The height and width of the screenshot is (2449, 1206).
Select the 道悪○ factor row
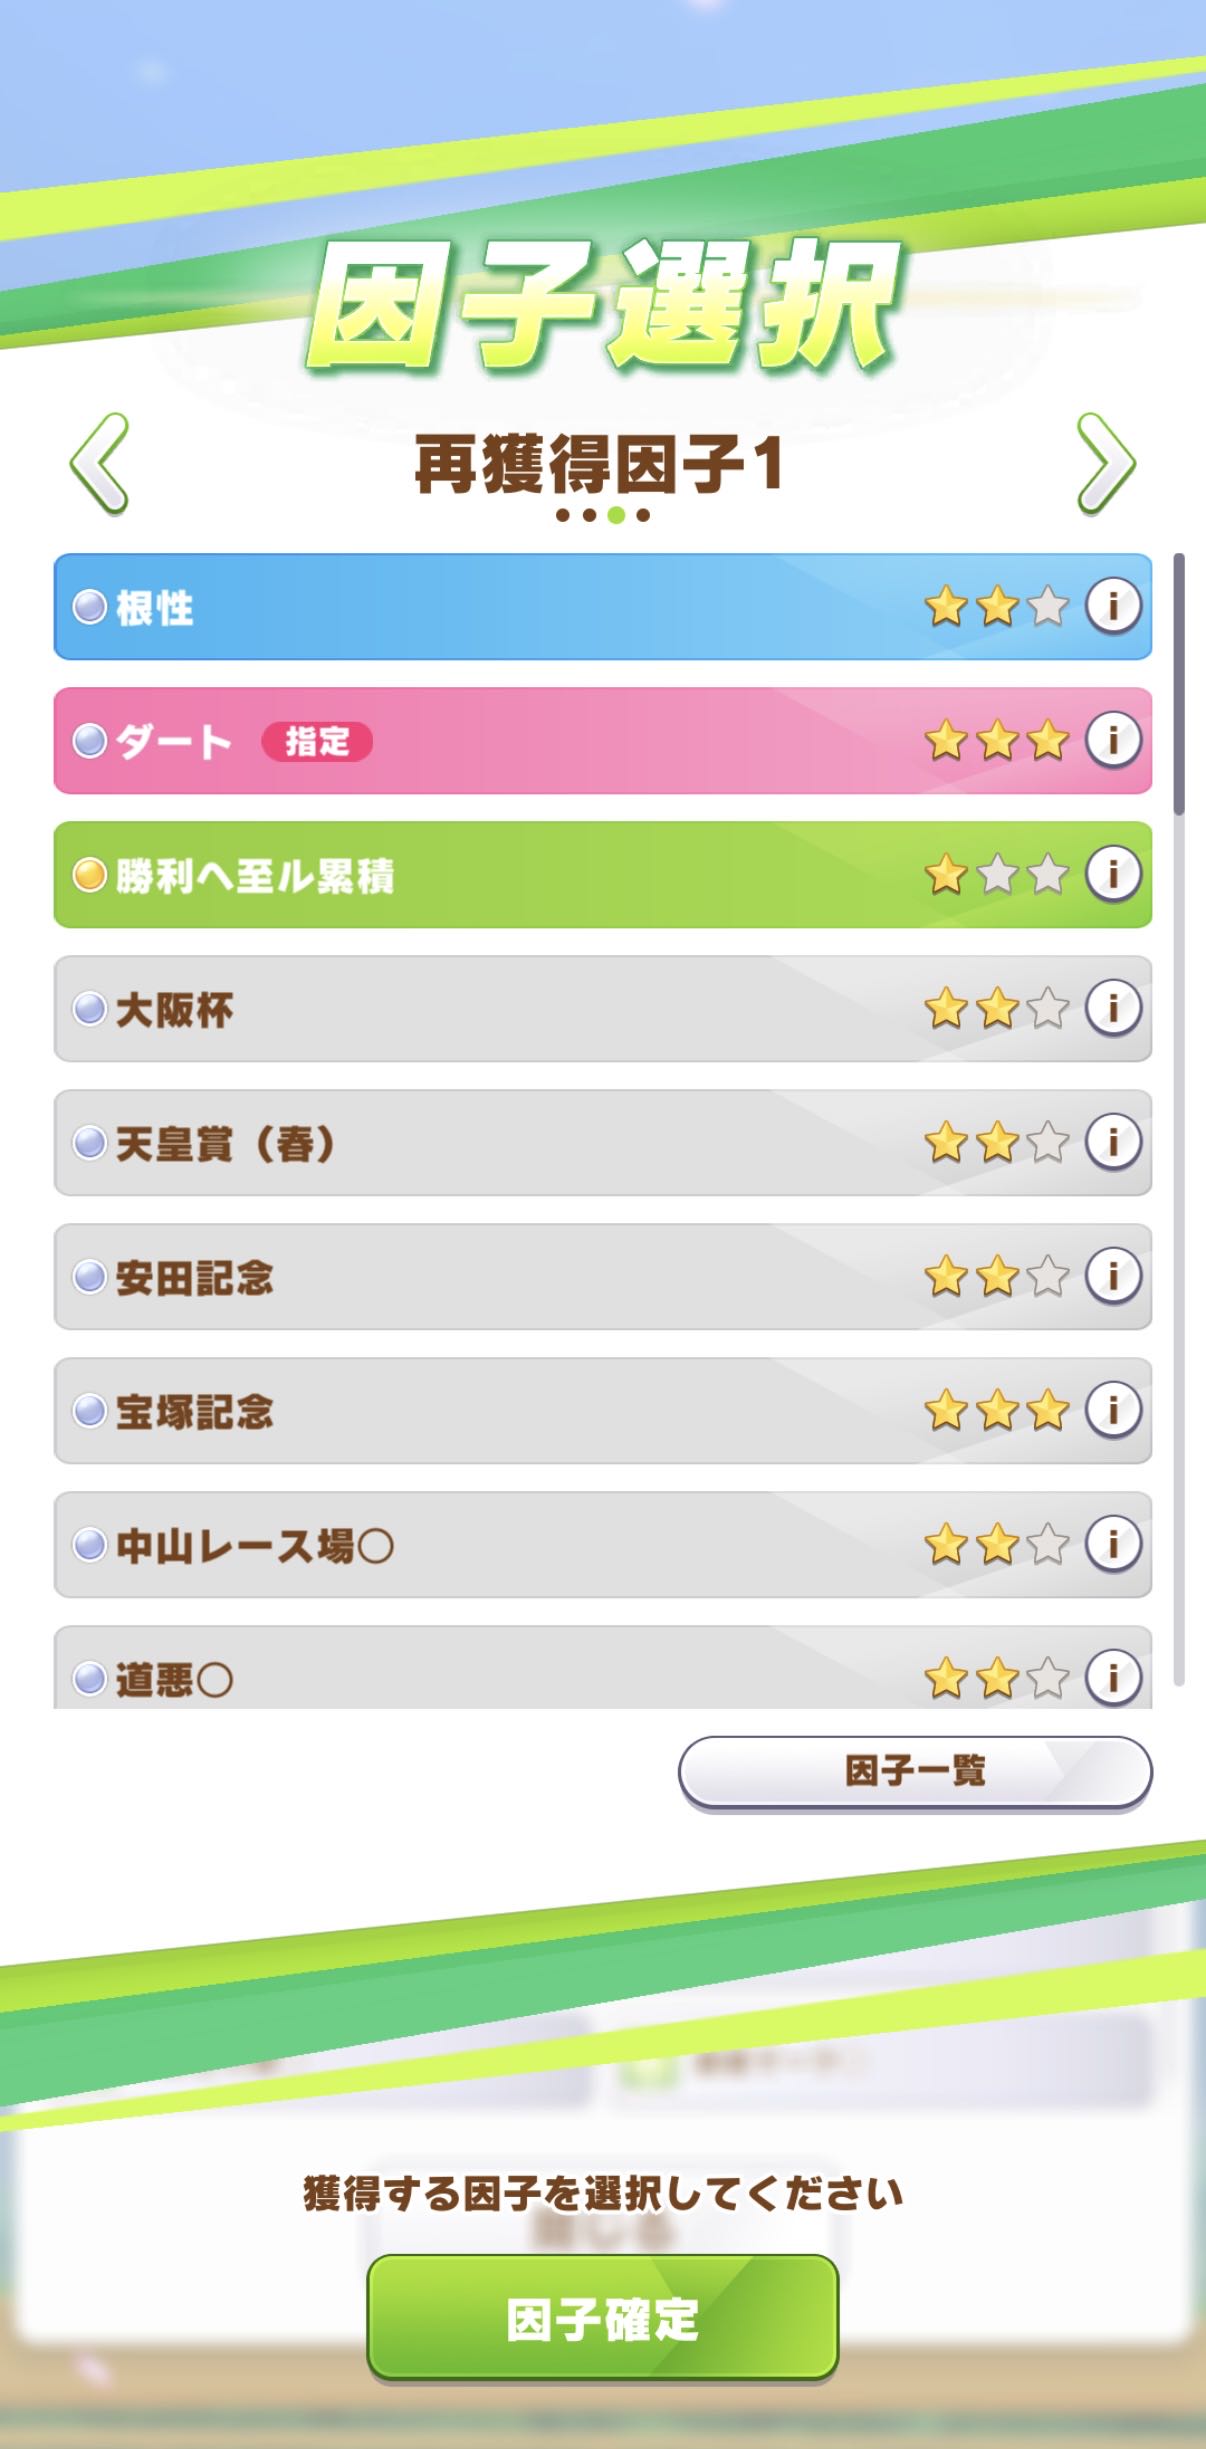(500, 1674)
